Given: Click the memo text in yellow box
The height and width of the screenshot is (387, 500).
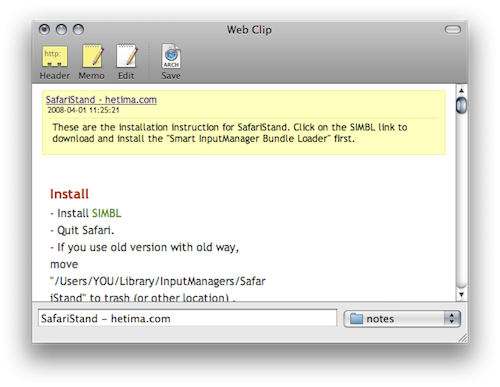Looking at the screenshot, I should [230, 133].
